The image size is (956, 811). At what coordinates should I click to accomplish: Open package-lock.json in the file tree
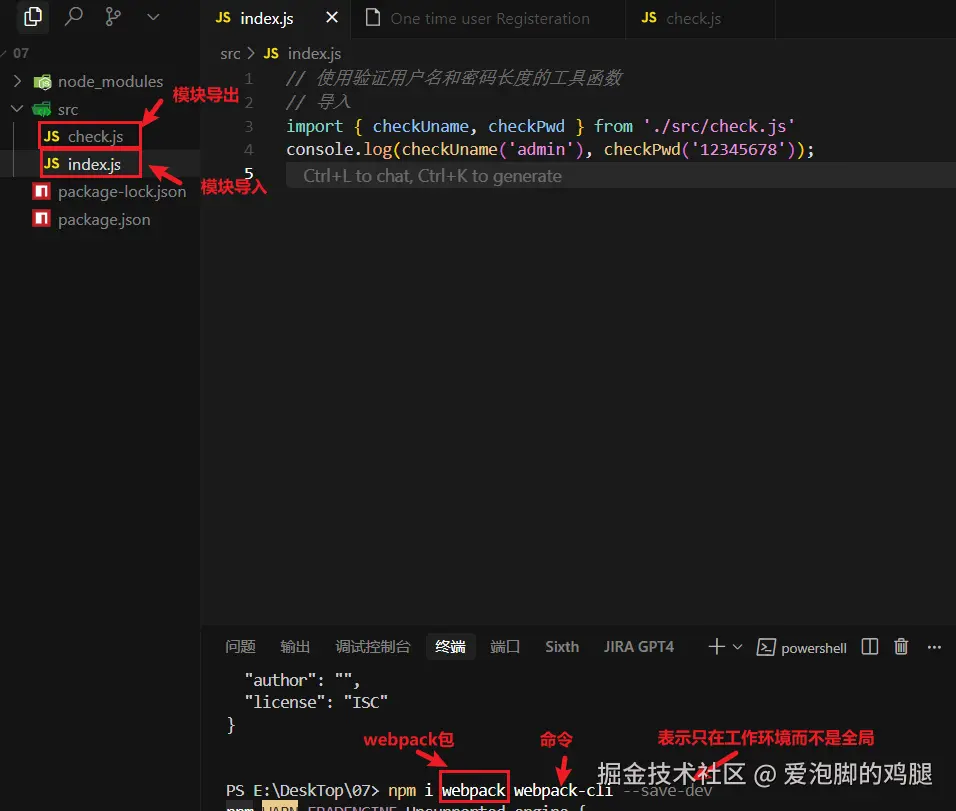pyautogui.click(x=122, y=191)
